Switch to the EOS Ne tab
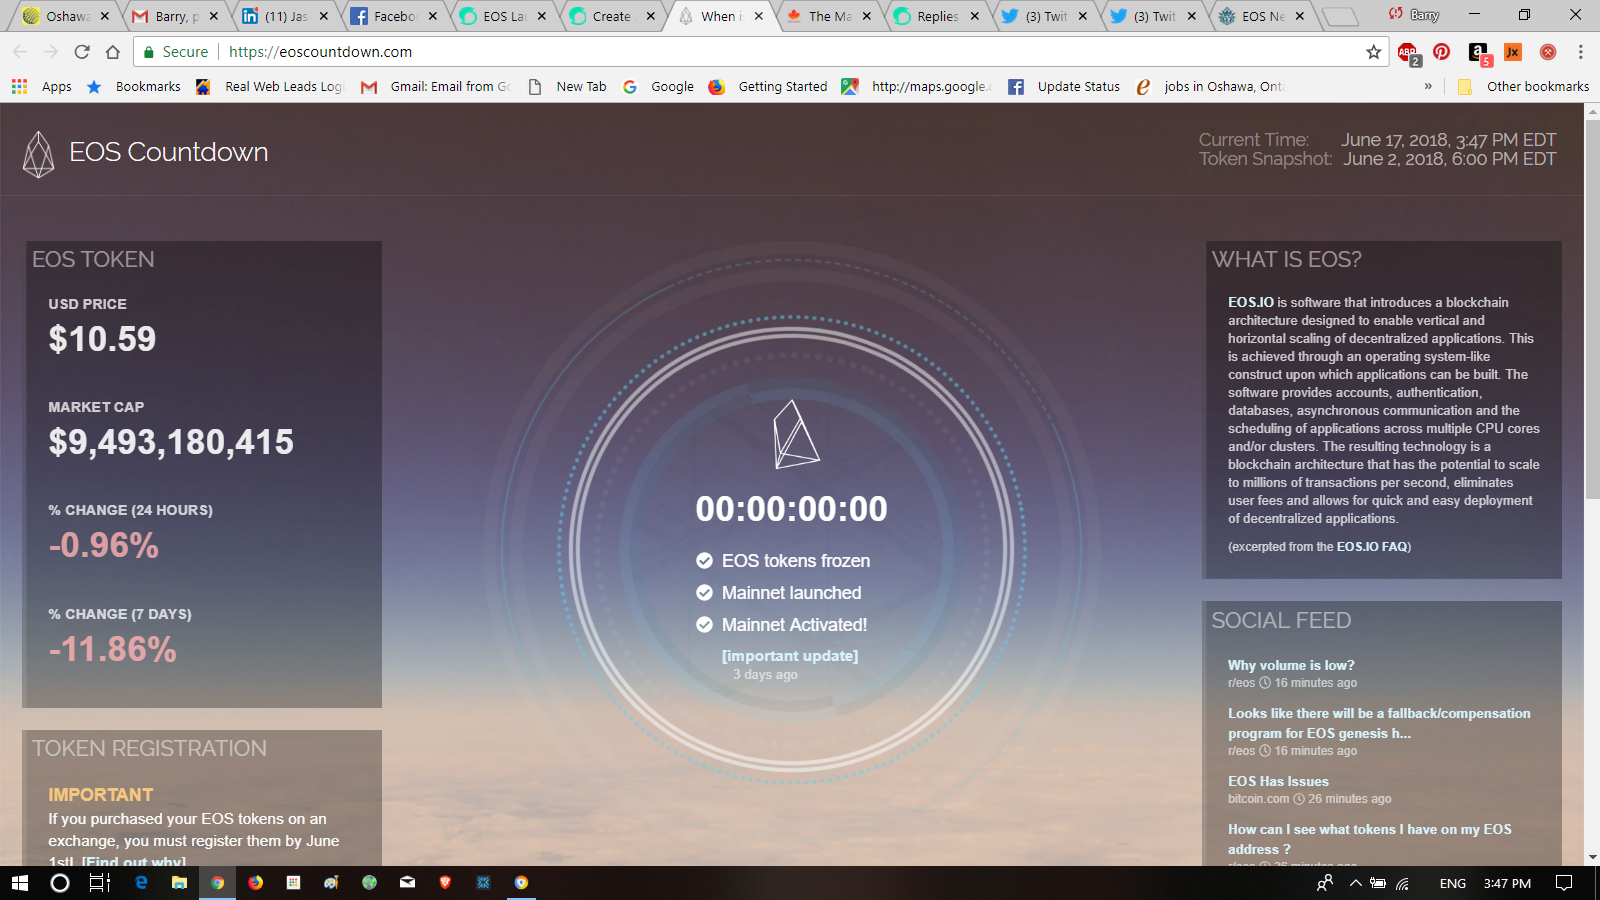This screenshot has width=1600, height=900. click(x=1262, y=16)
